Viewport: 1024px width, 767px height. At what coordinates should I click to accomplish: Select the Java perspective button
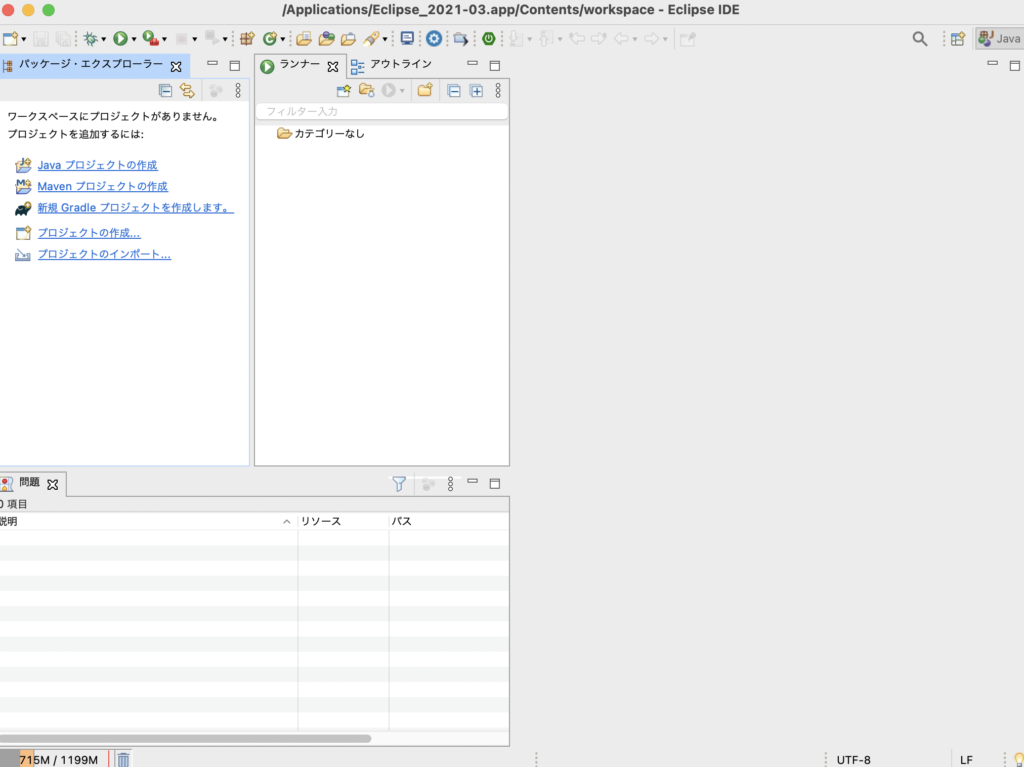pyautogui.click(x=999, y=39)
